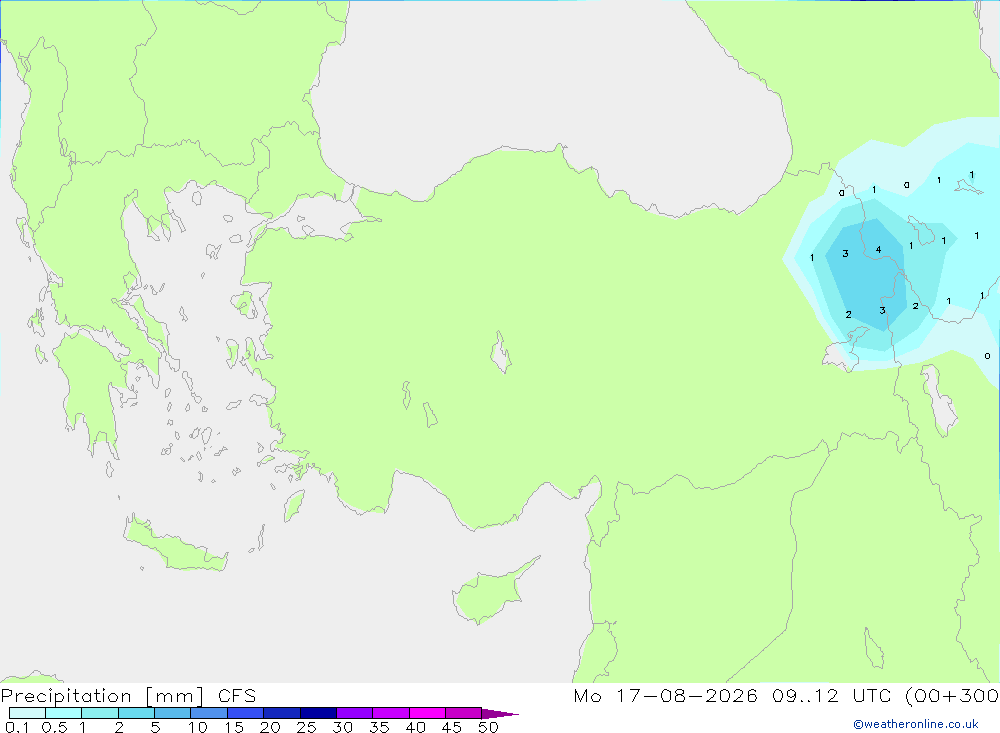This screenshot has width=1000, height=733.
Task: Click the '09..12 UTC' time range text
Action: point(832,695)
